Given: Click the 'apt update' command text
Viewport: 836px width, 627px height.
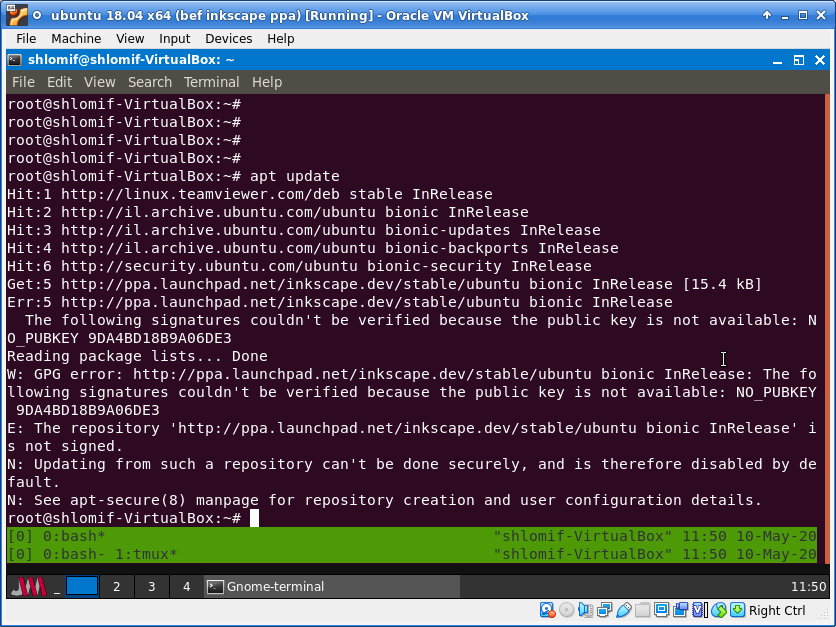Looking at the screenshot, I should point(294,176).
